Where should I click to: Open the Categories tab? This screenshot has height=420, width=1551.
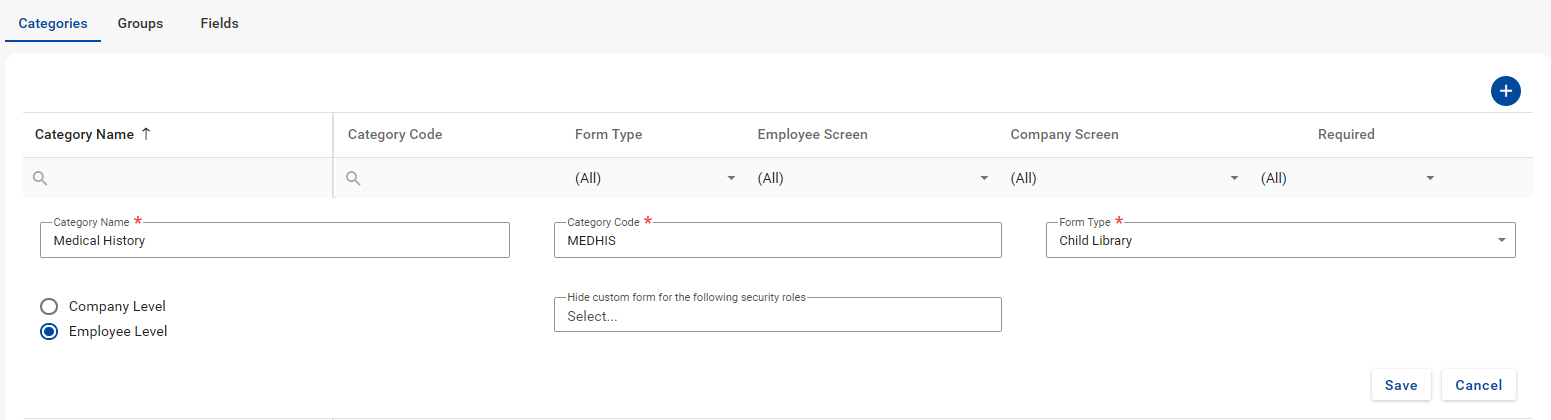click(53, 22)
